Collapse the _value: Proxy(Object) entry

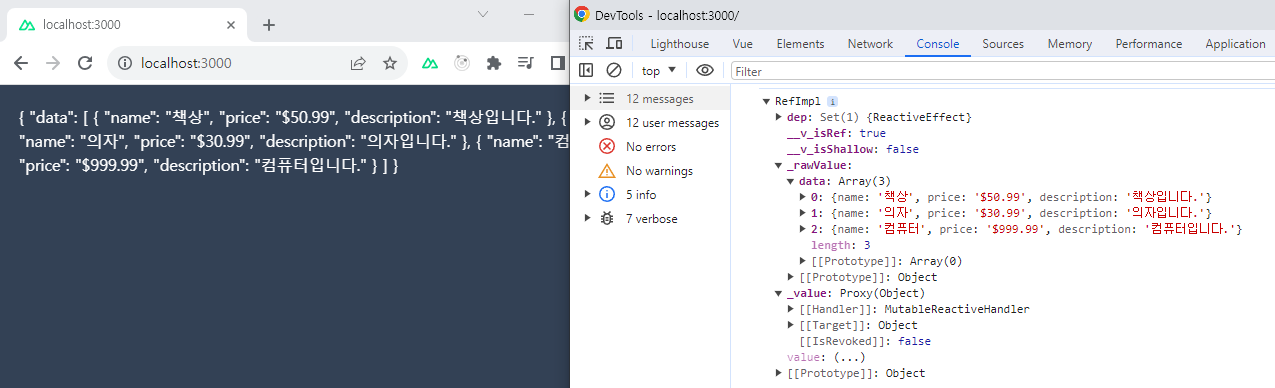tap(779, 293)
